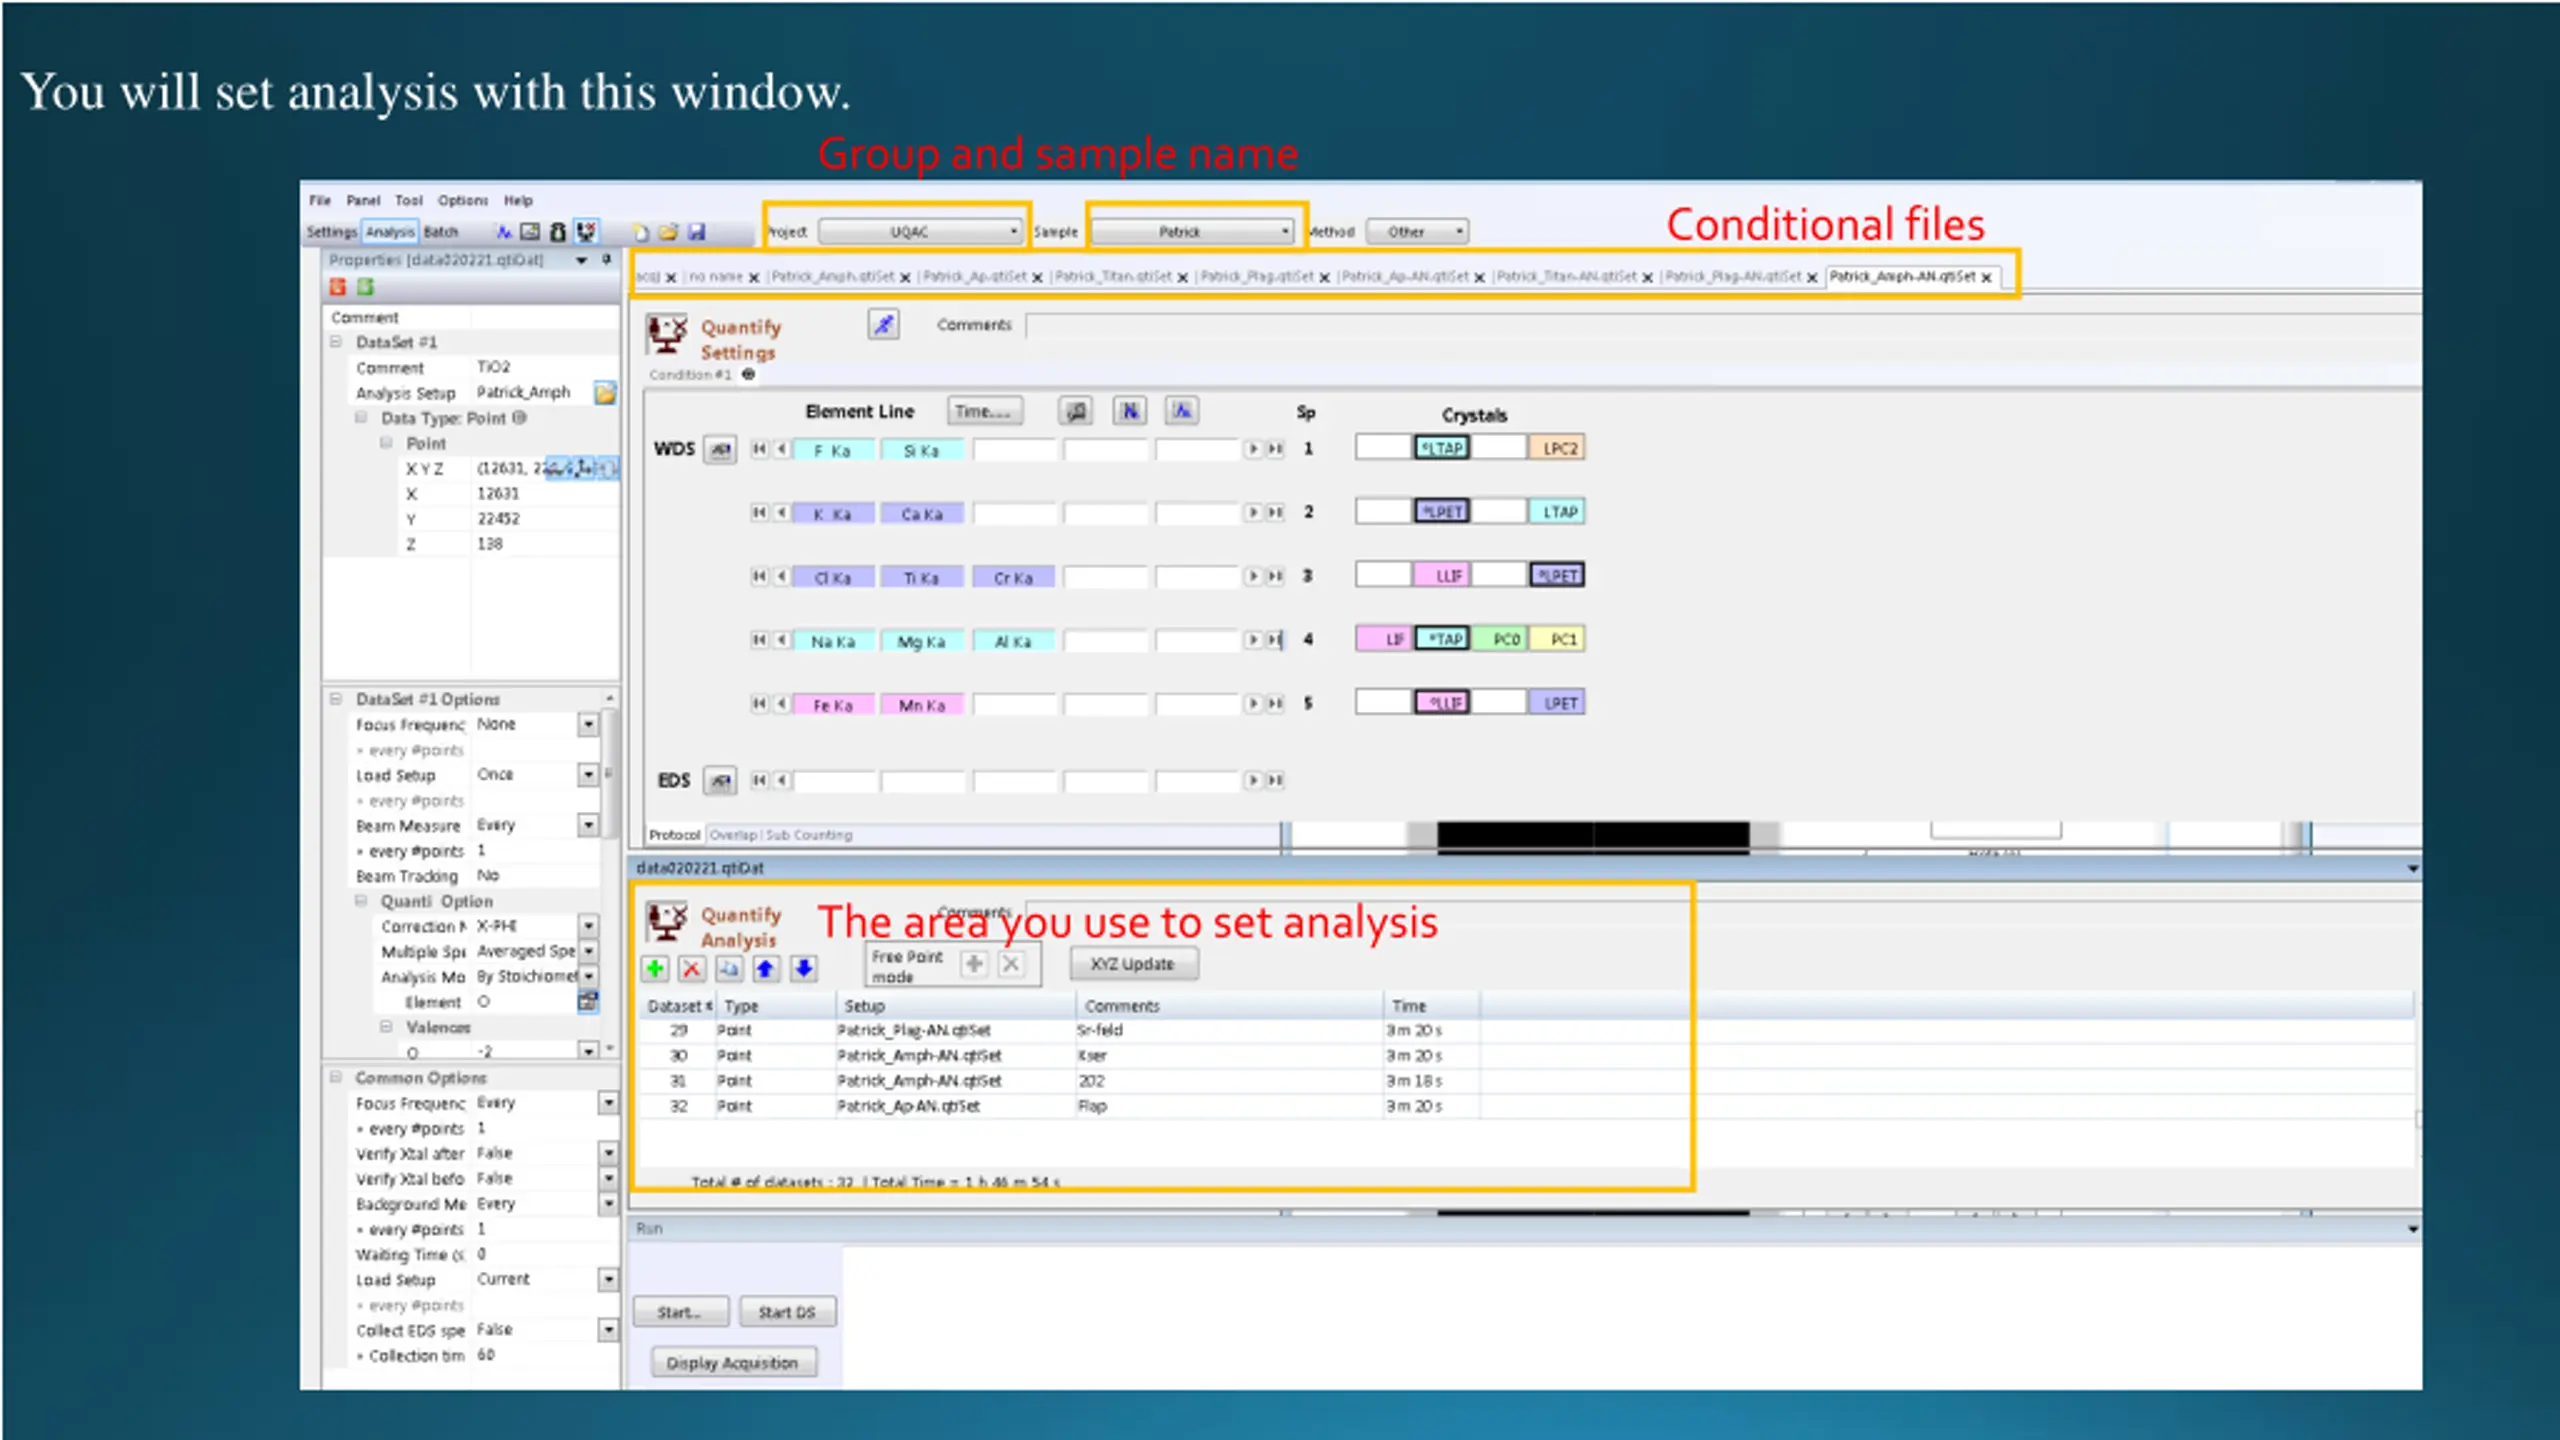Viewport: 2560px width, 1440px height.
Task: Select the *LPET crystal on spectrometer 2
Action: (1442, 512)
